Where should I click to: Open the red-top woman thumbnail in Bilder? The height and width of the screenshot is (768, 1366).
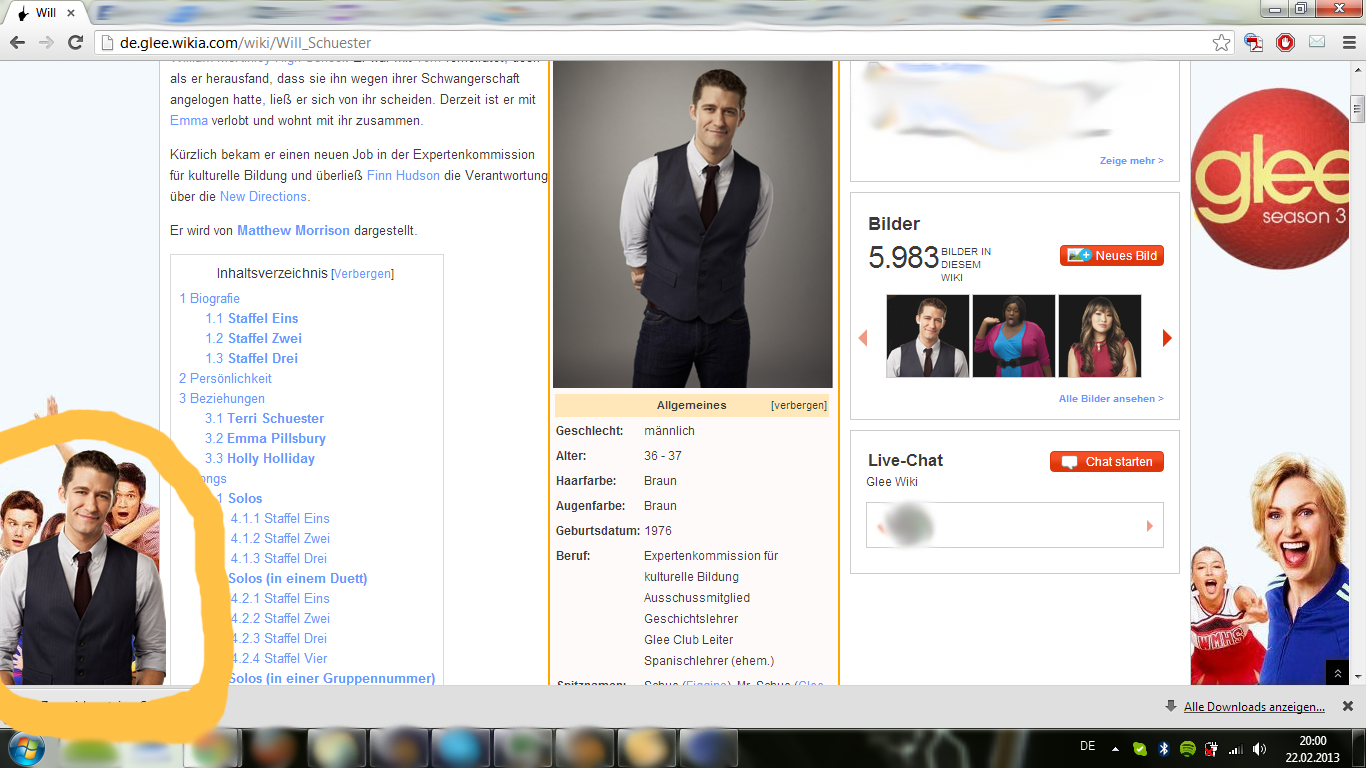click(x=1100, y=336)
